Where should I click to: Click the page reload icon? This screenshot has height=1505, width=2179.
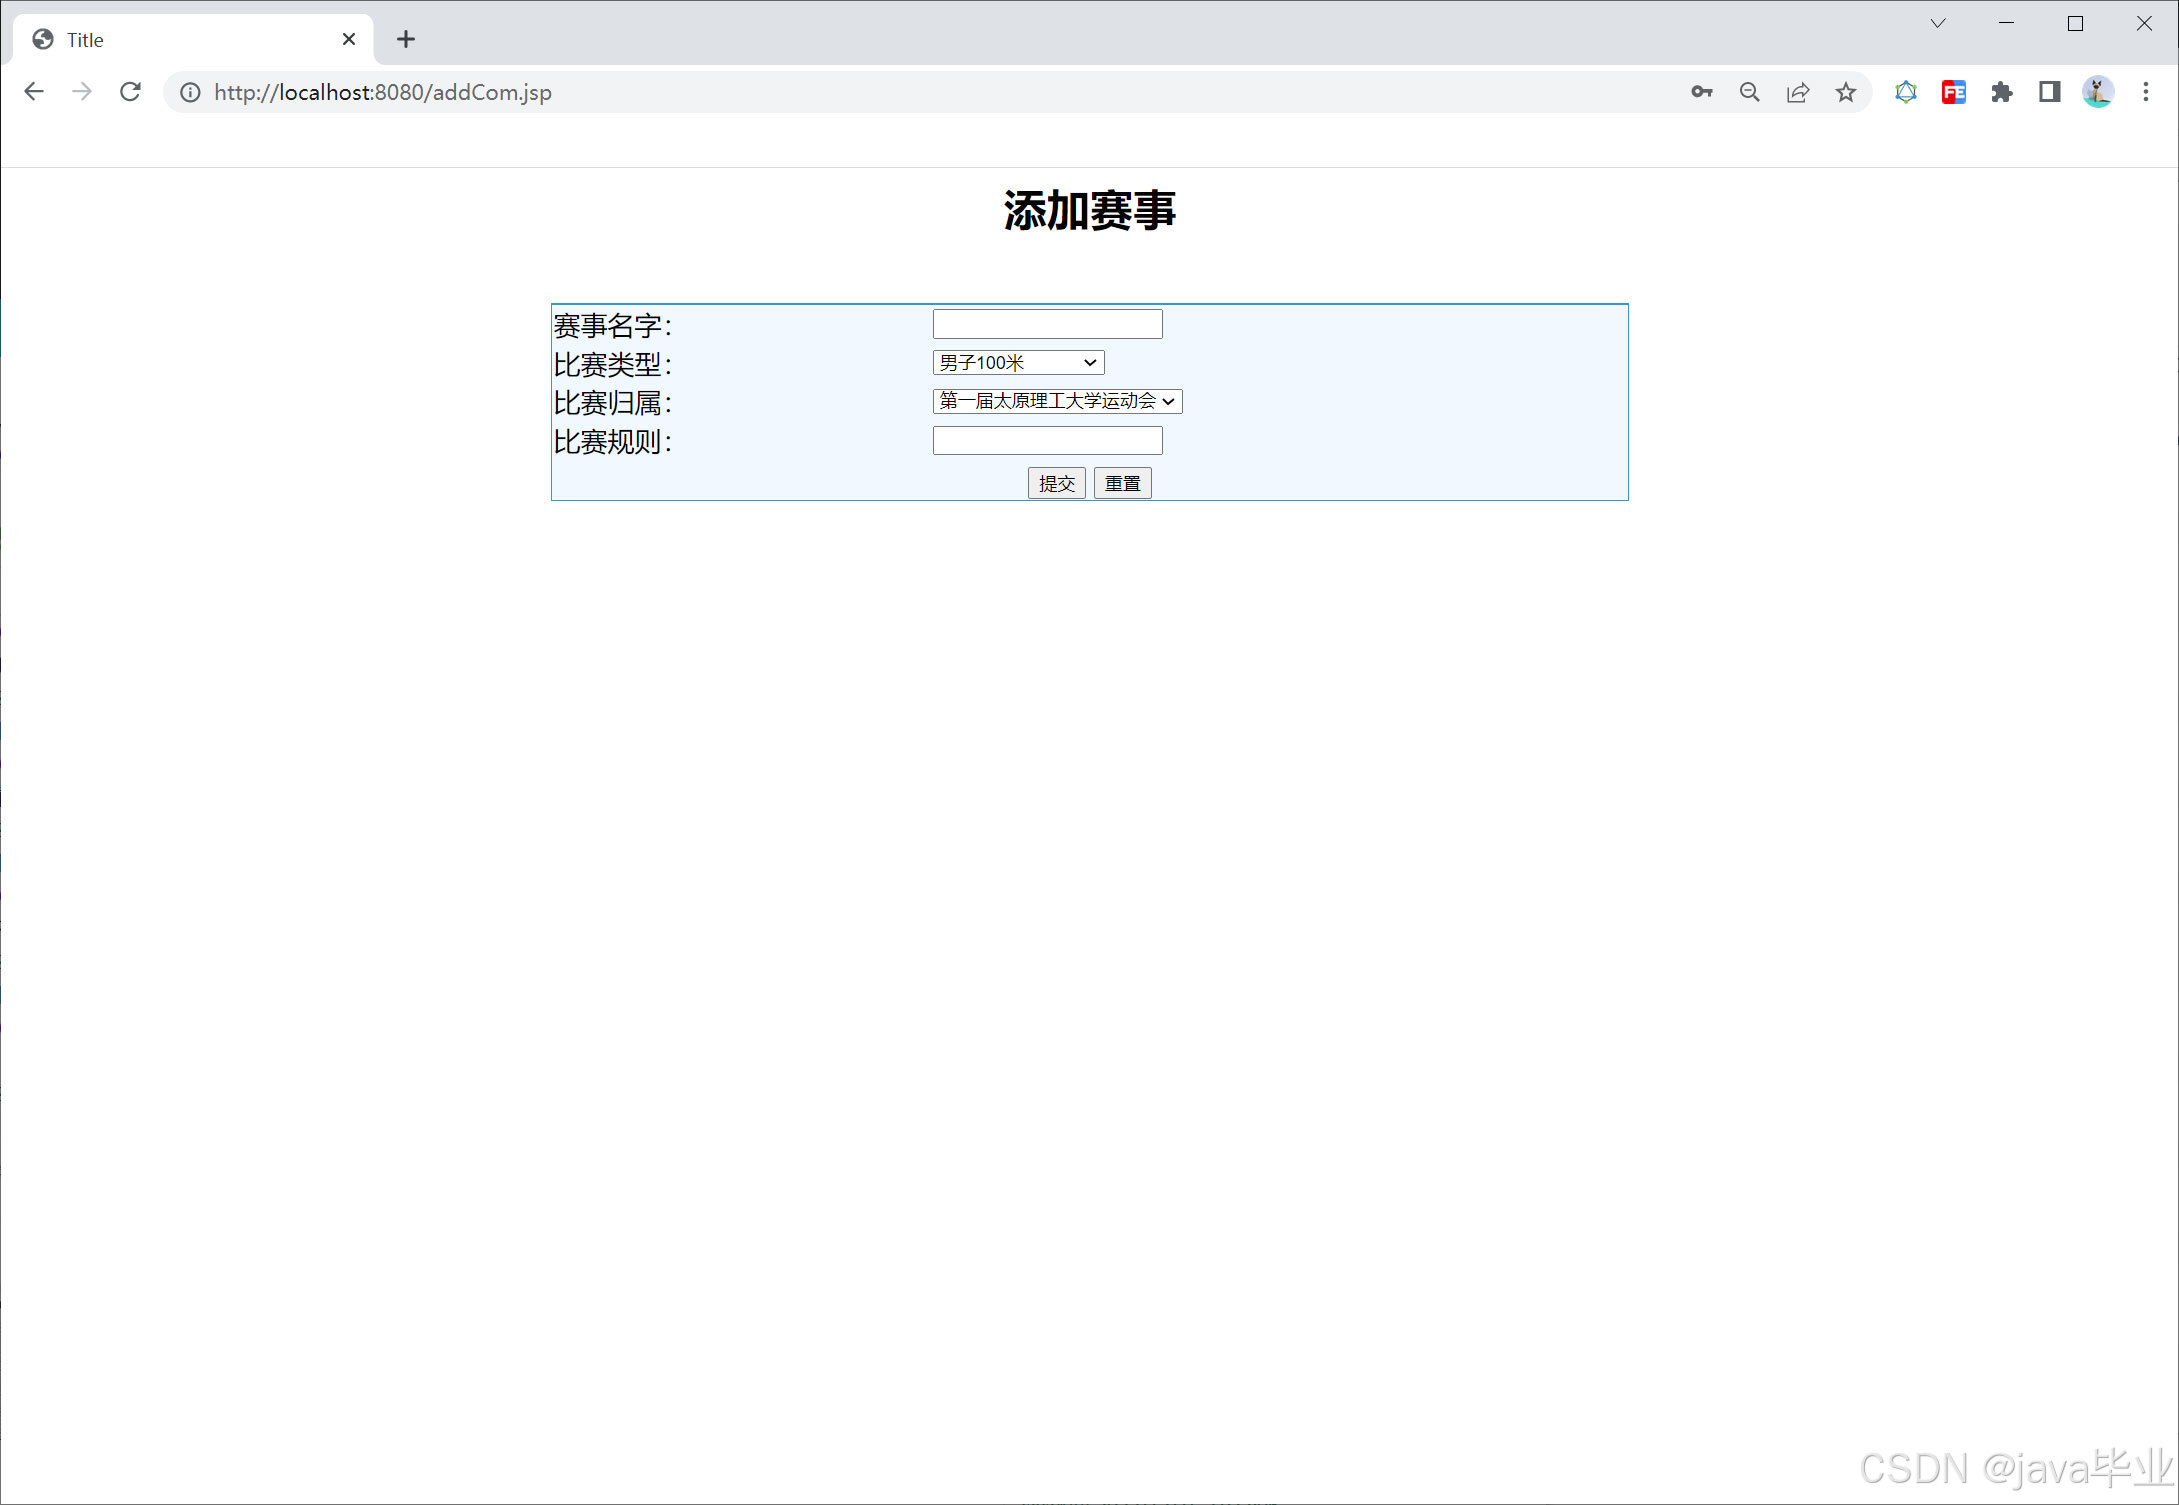coord(130,91)
